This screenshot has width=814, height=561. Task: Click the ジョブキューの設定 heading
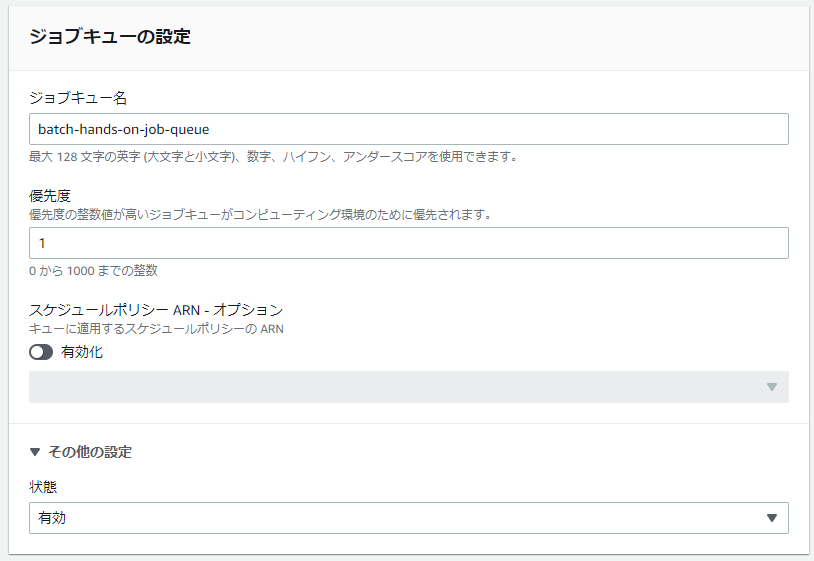tap(110, 36)
